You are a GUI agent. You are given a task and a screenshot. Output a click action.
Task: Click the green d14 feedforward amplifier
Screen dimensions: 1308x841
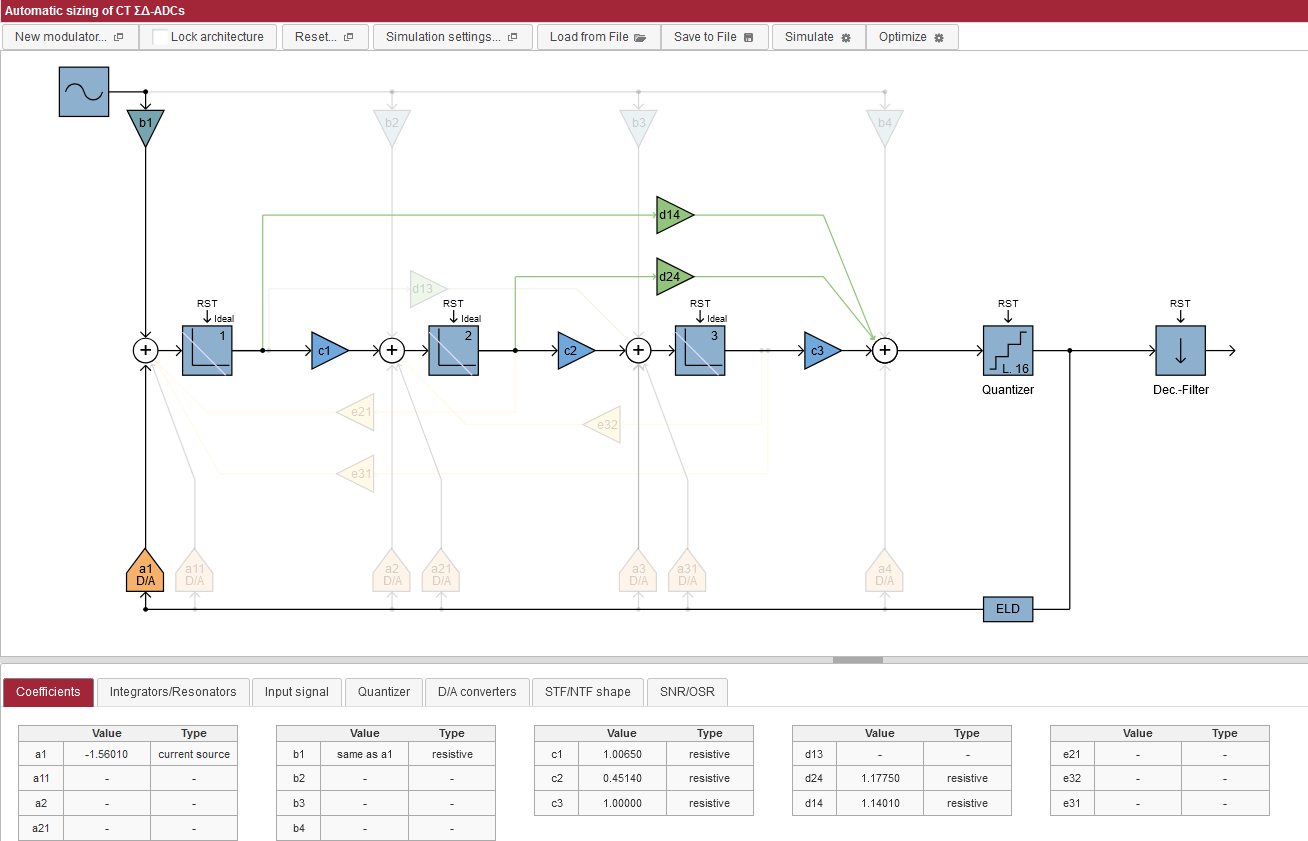tap(675, 215)
